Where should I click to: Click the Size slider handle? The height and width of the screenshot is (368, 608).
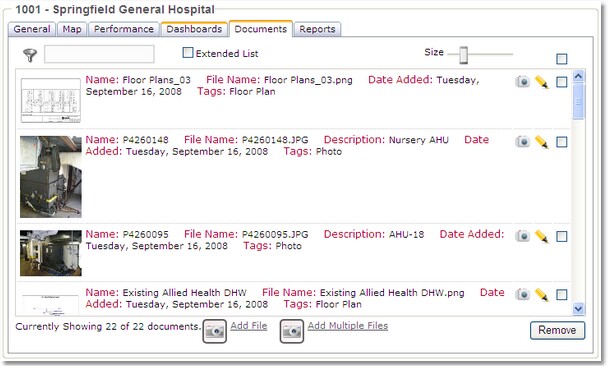click(x=464, y=55)
